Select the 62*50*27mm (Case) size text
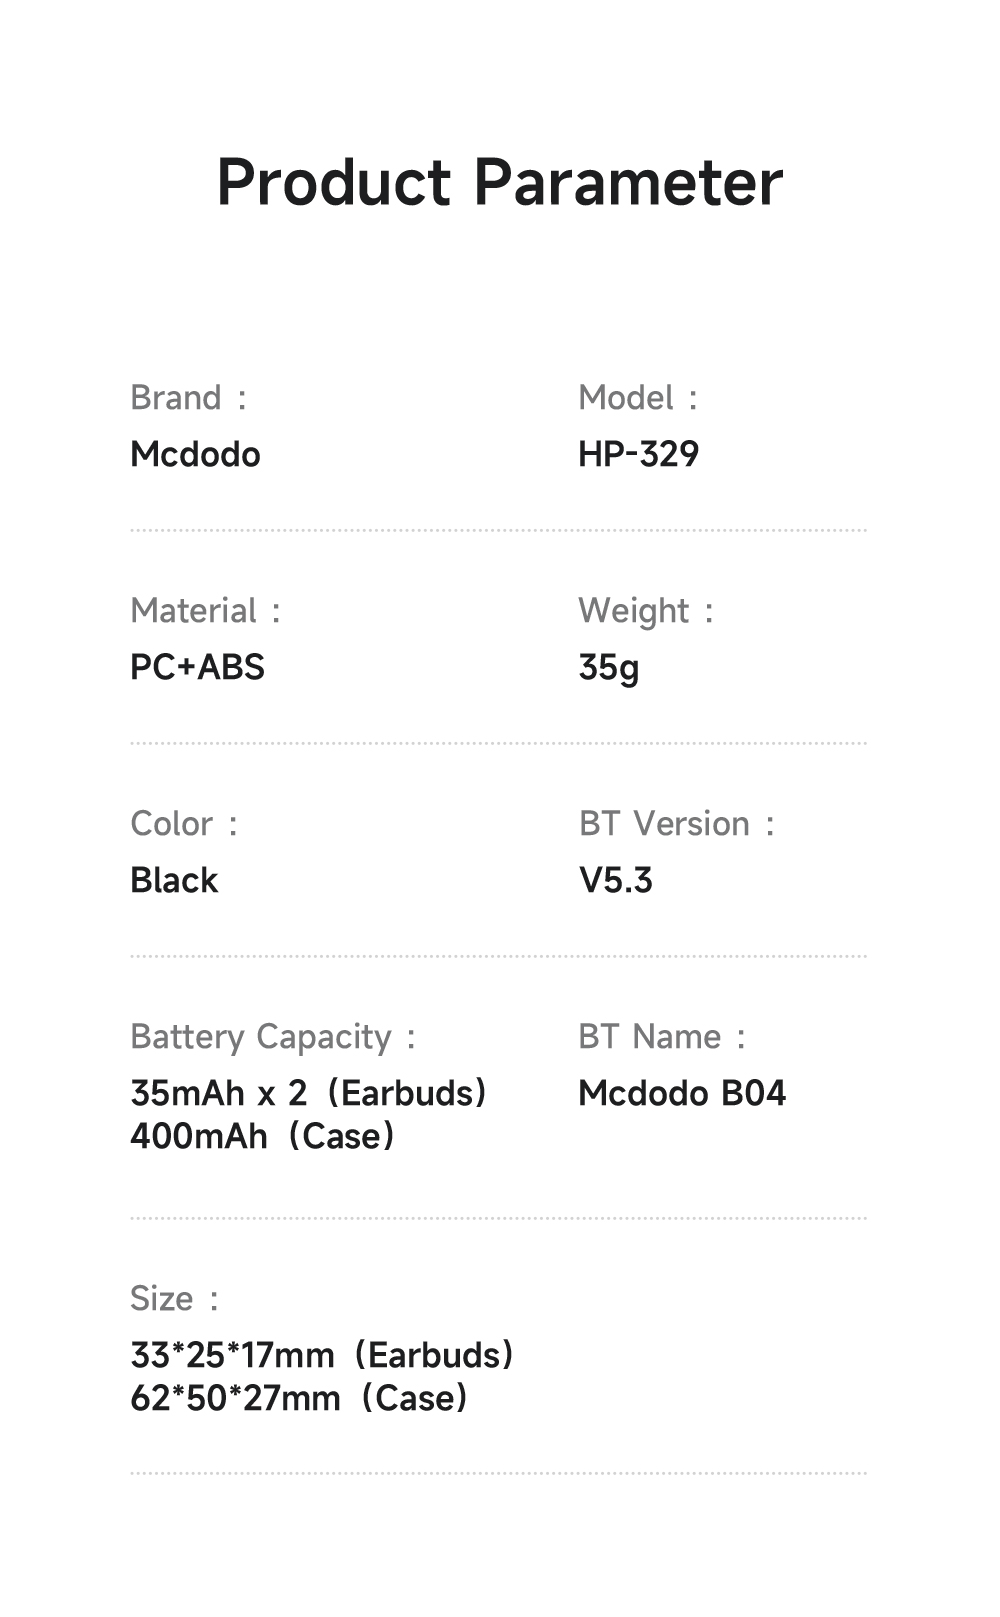The height and width of the screenshot is (1617, 1000). (x=299, y=1398)
